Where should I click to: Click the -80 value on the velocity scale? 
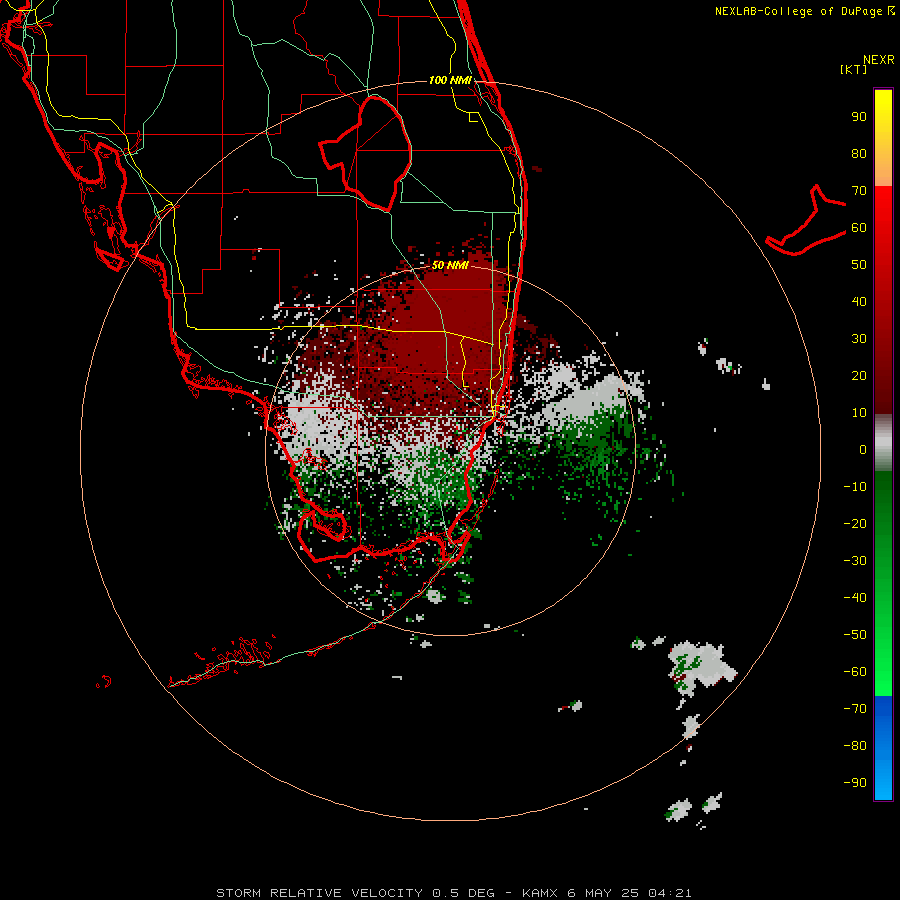pyautogui.click(x=855, y=746)
